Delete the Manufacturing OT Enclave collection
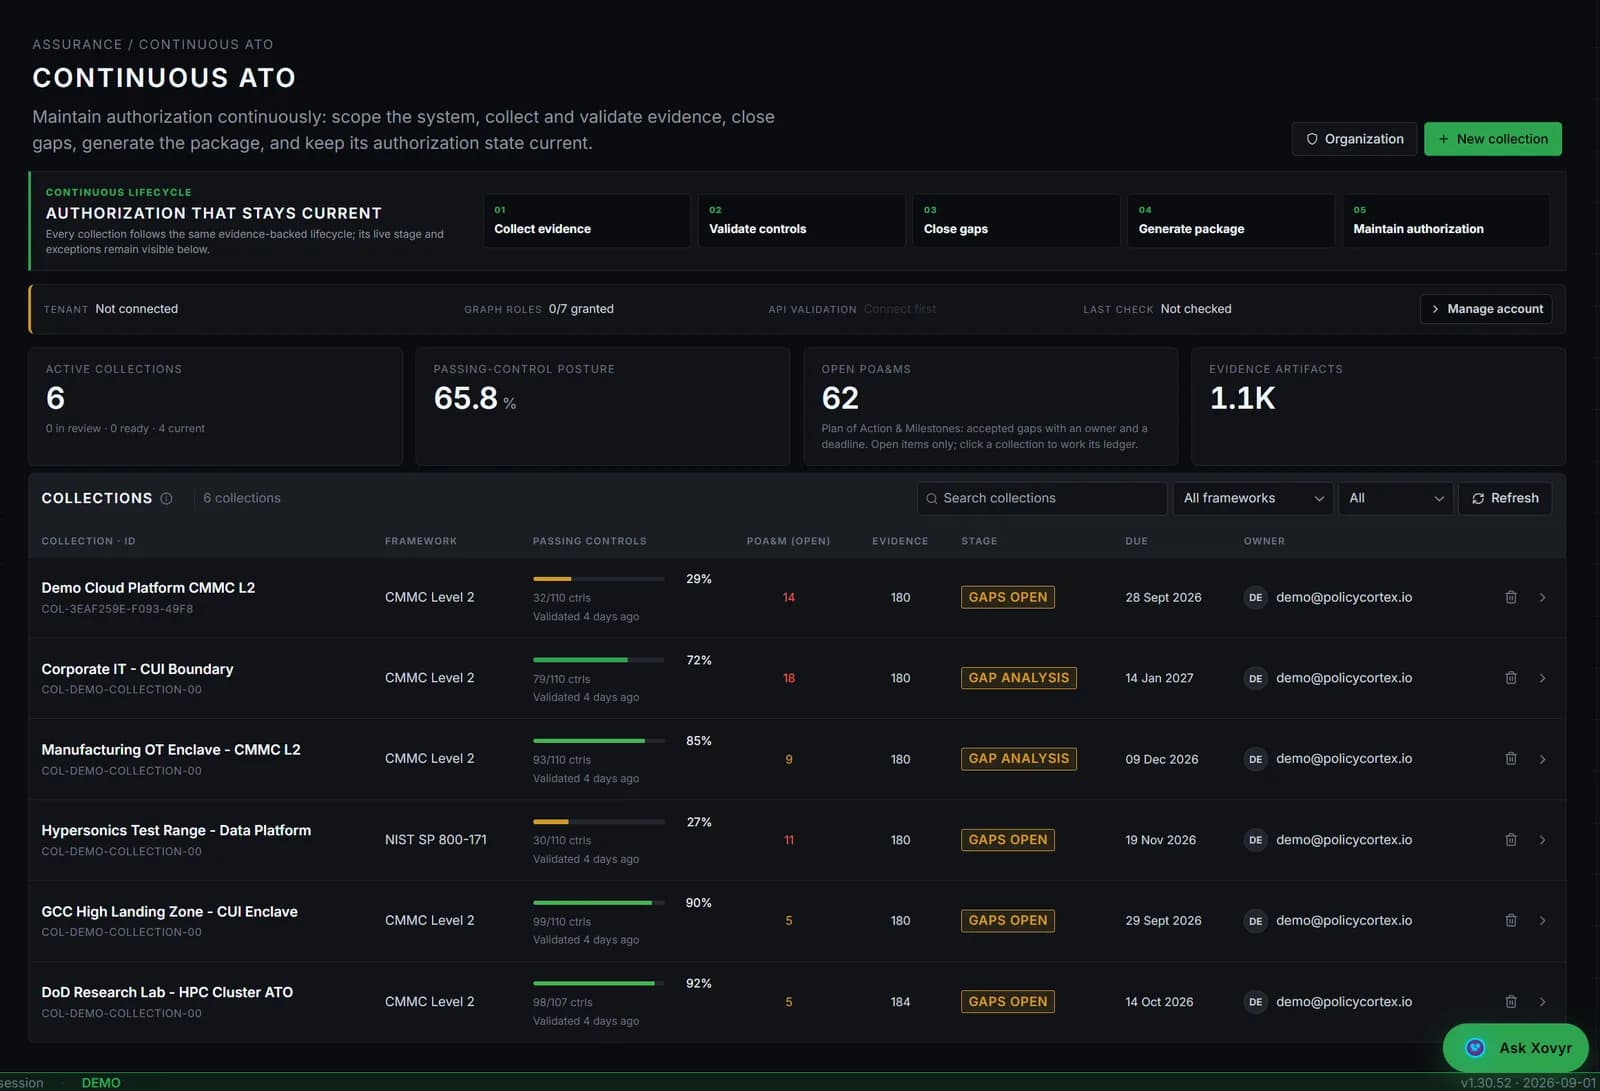Screen dimensions: 1600x1091 1511,759
